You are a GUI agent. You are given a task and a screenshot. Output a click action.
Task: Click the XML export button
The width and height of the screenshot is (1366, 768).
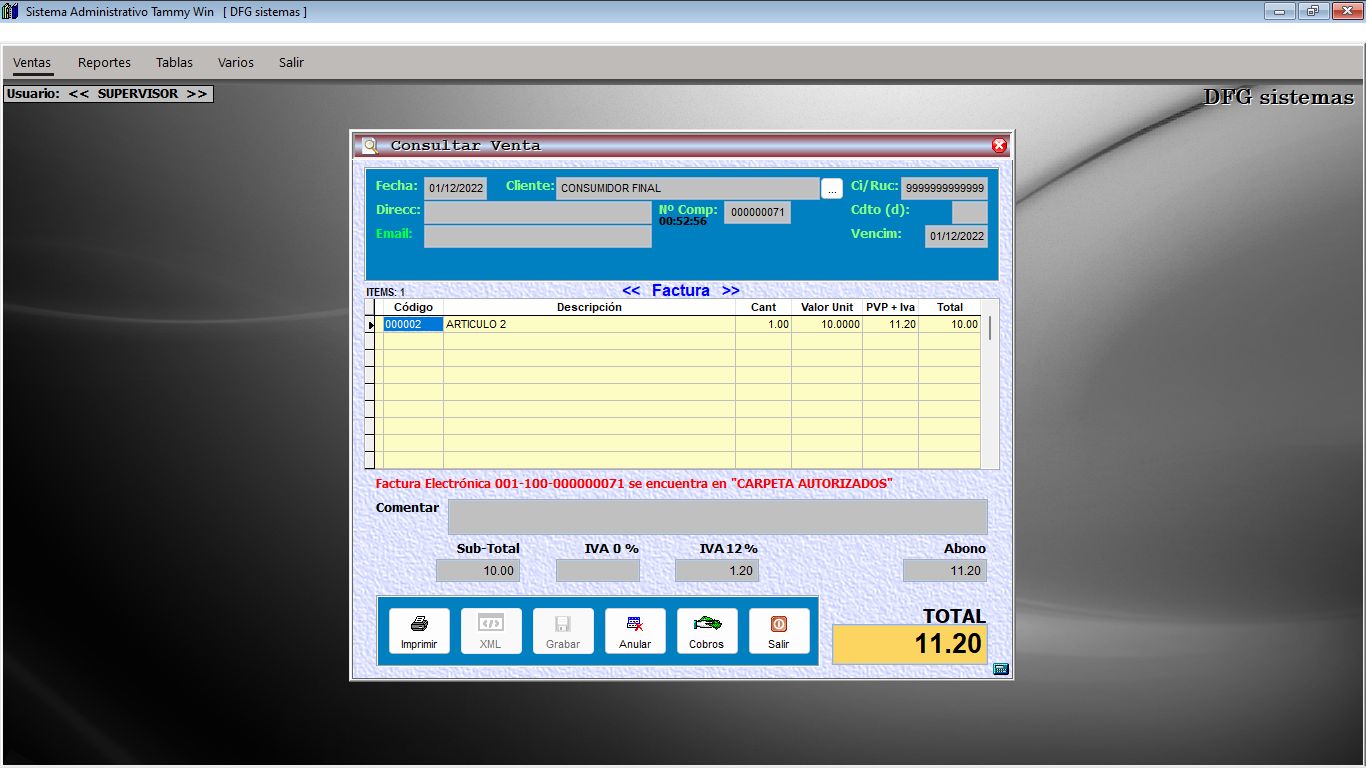[491, 631]
